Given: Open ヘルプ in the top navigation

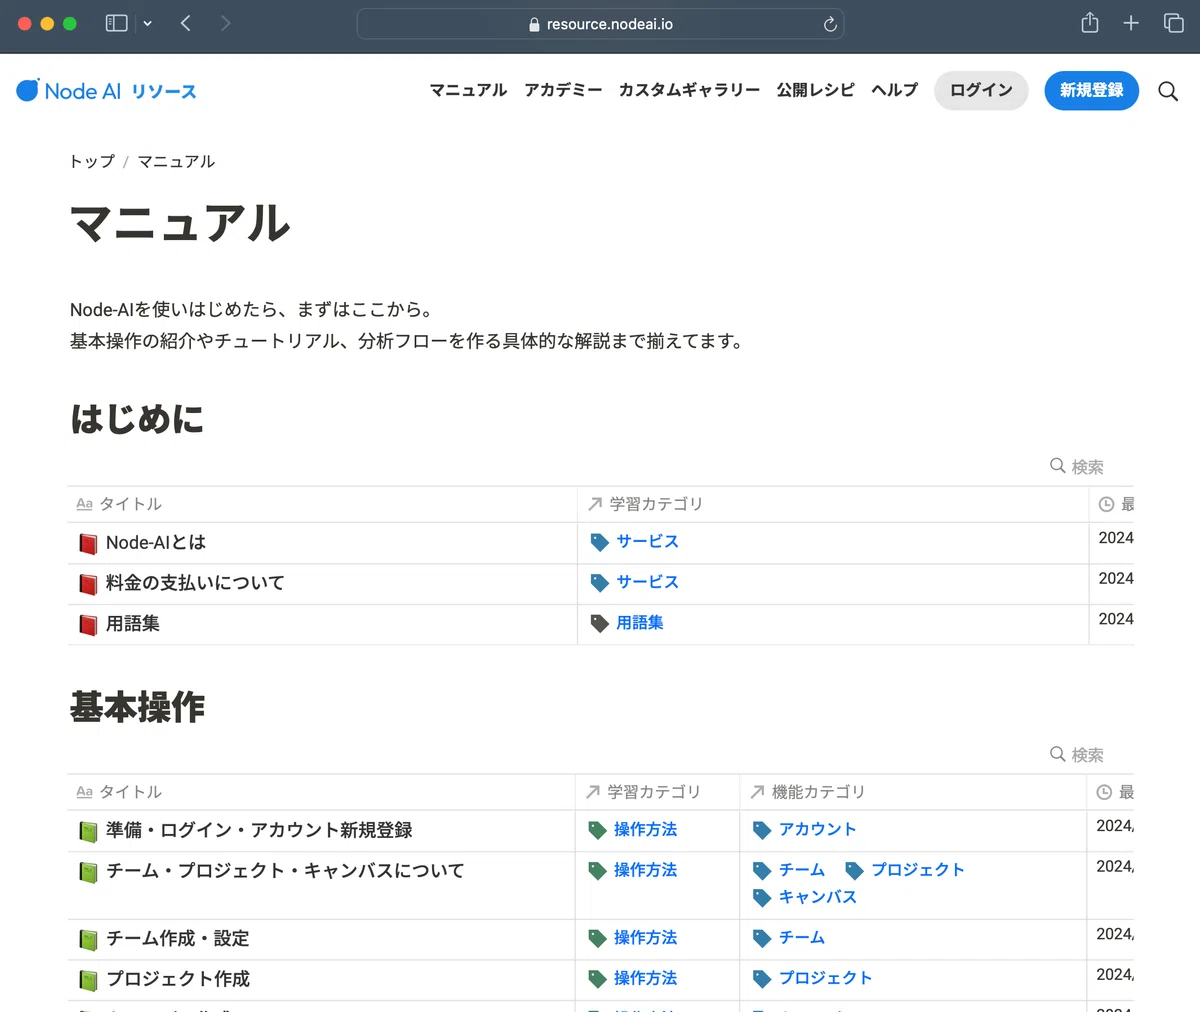Looking at the screenshot, I should coord(895,90).
